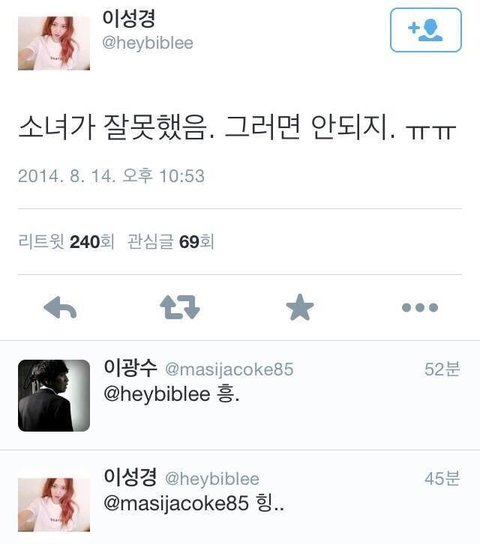Click the follow user button
The width and height of the screenshot is (480, 544).
[x=426, y=30]
